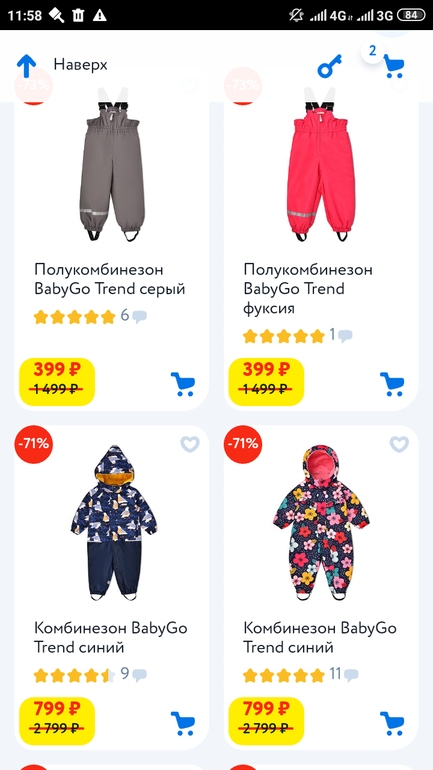Screen dimensions: 433x770
Task: Add blue bird-print jumpsuit to cart
Action: pyautogui.click(x=183, y=723)
